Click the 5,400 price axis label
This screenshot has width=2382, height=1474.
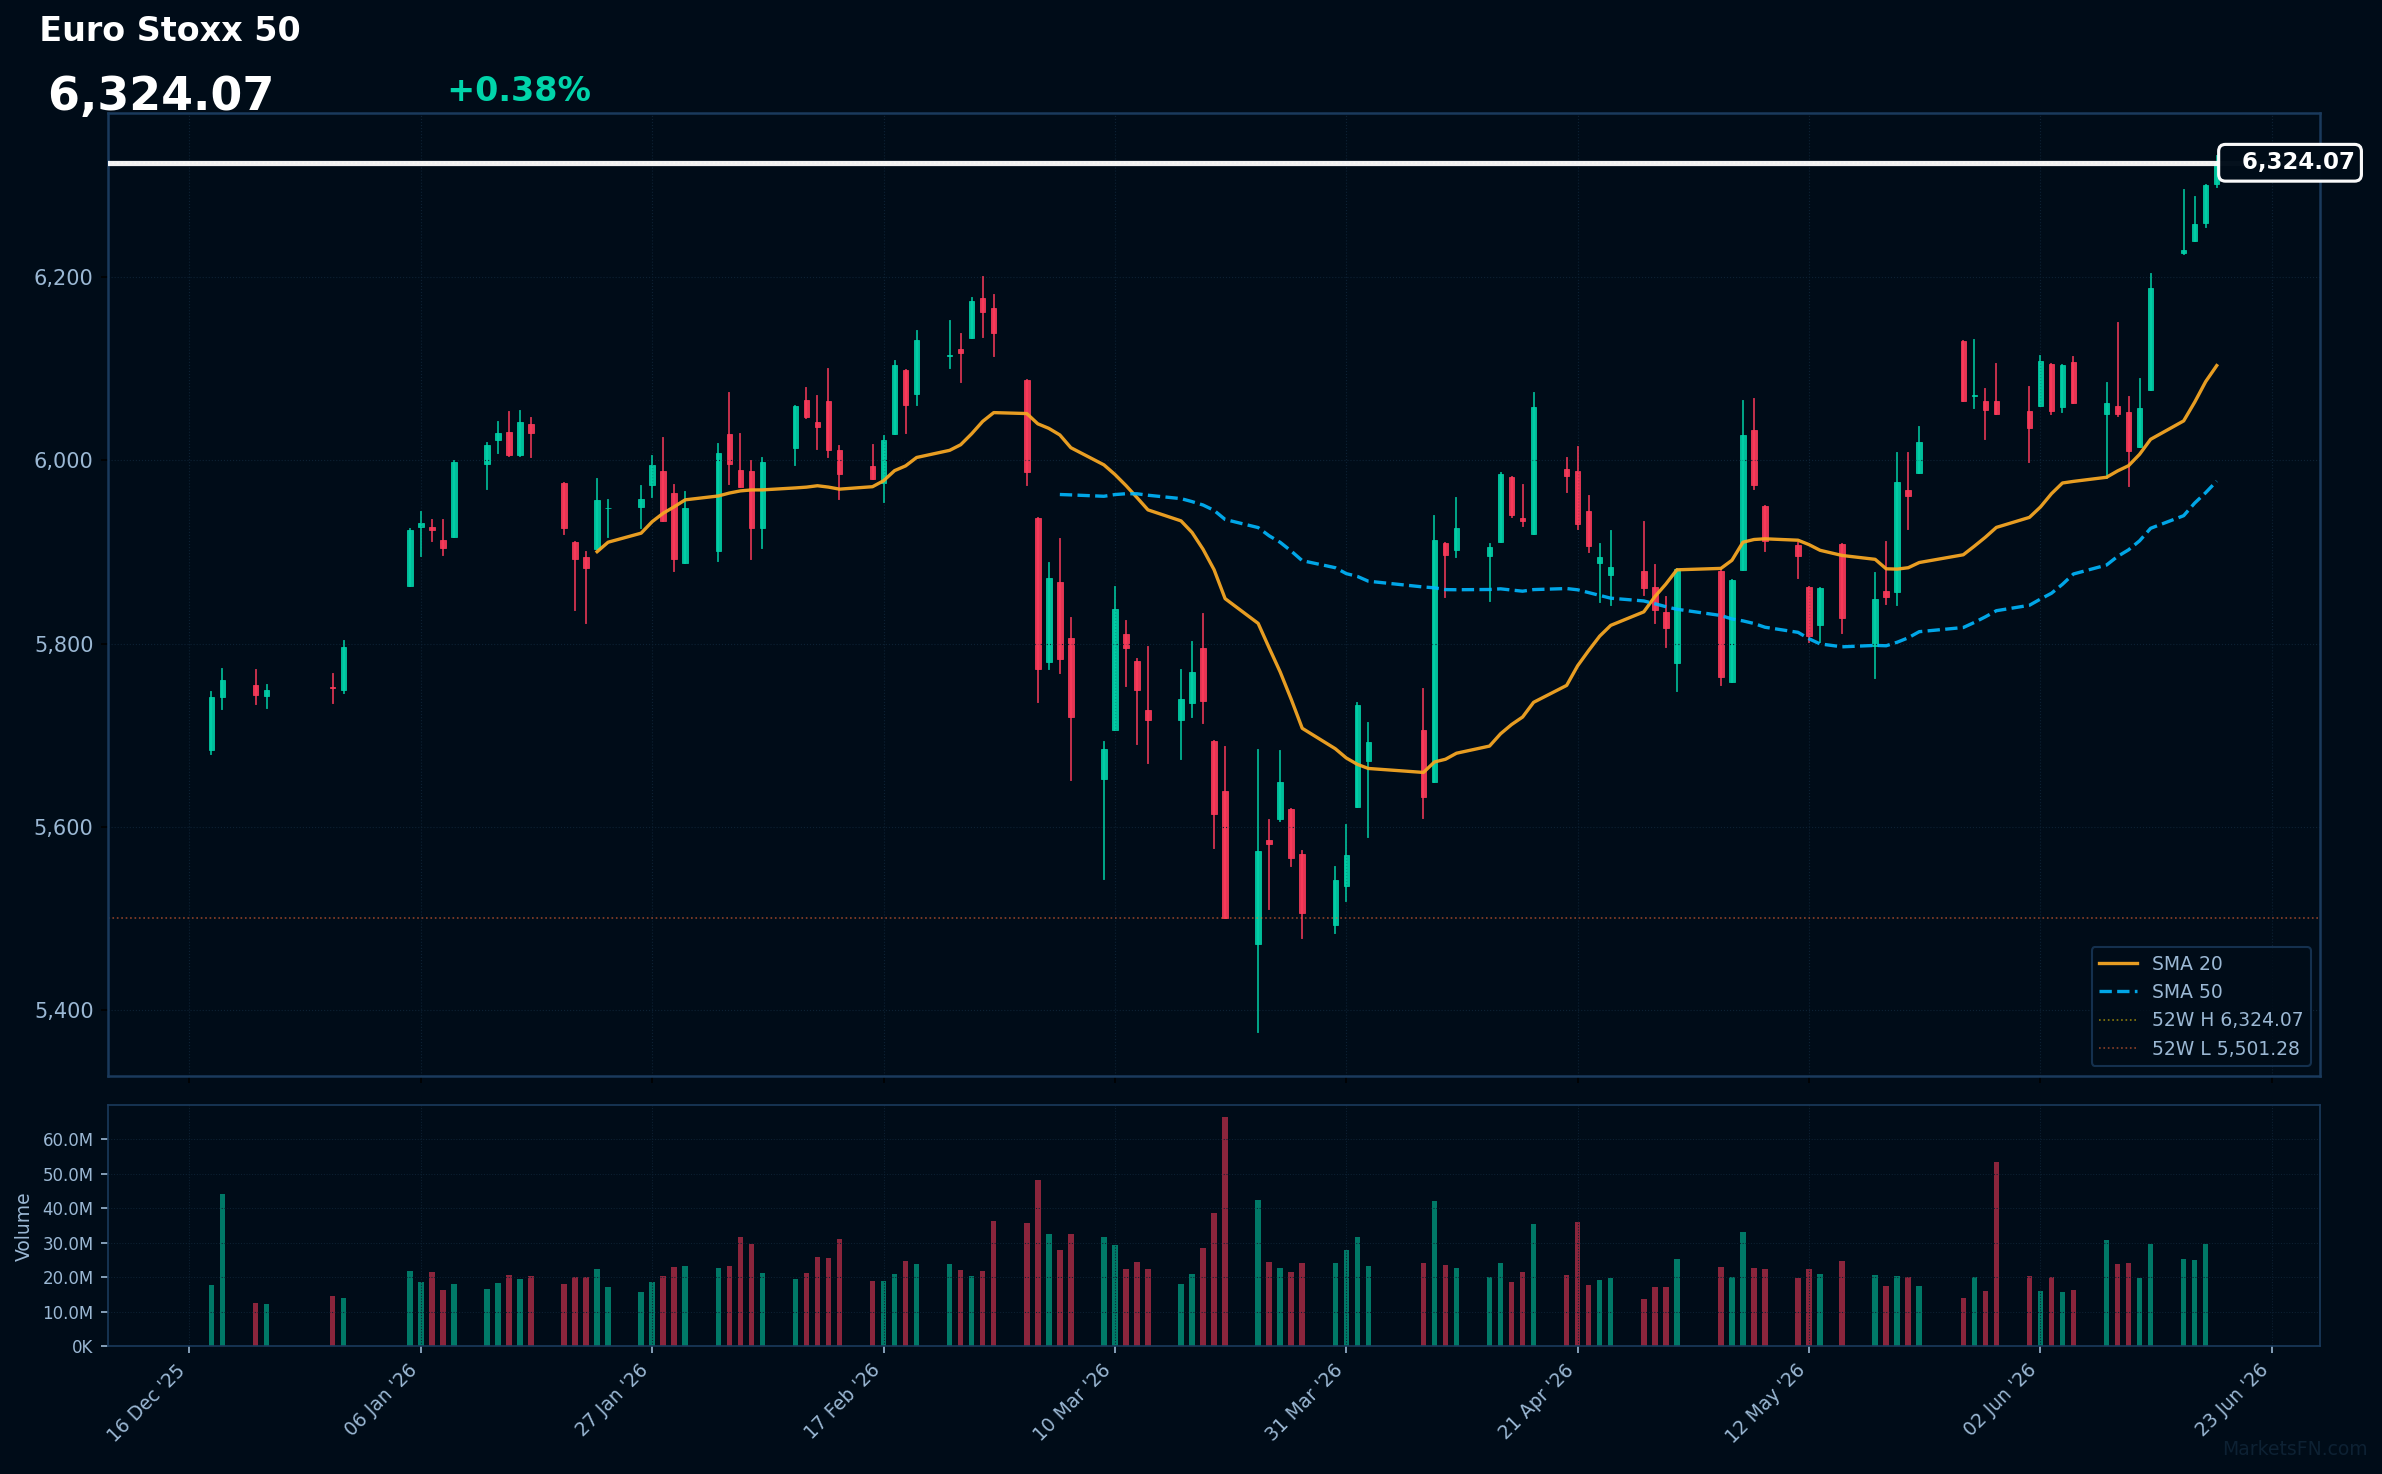pyautogui.click(x=63, y=1011)
